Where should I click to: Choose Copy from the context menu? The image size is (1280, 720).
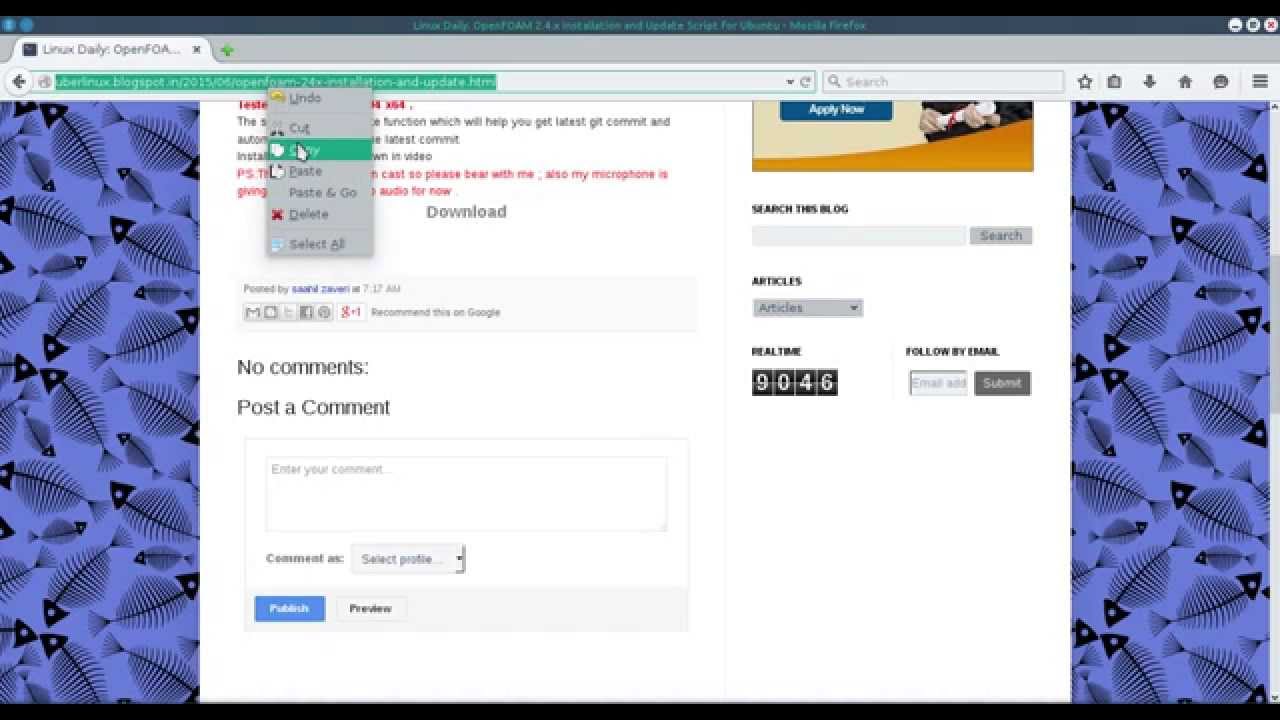pos(319,150)
